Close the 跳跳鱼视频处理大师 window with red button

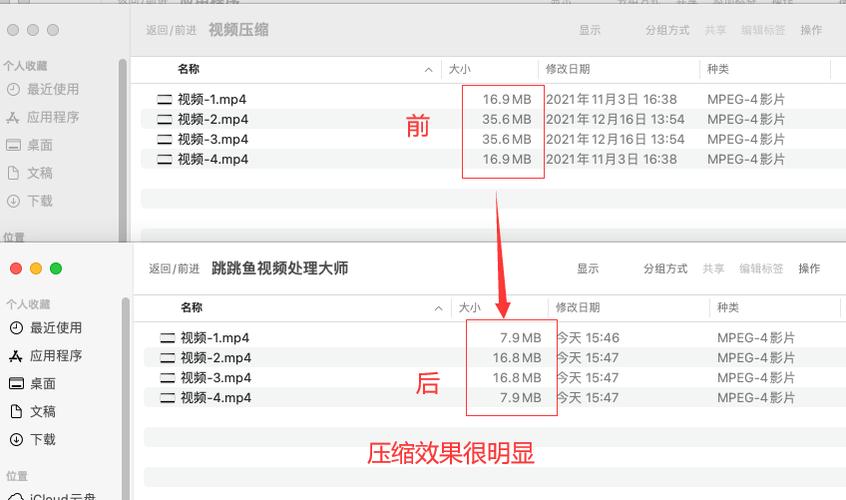(x=16, y=269)
